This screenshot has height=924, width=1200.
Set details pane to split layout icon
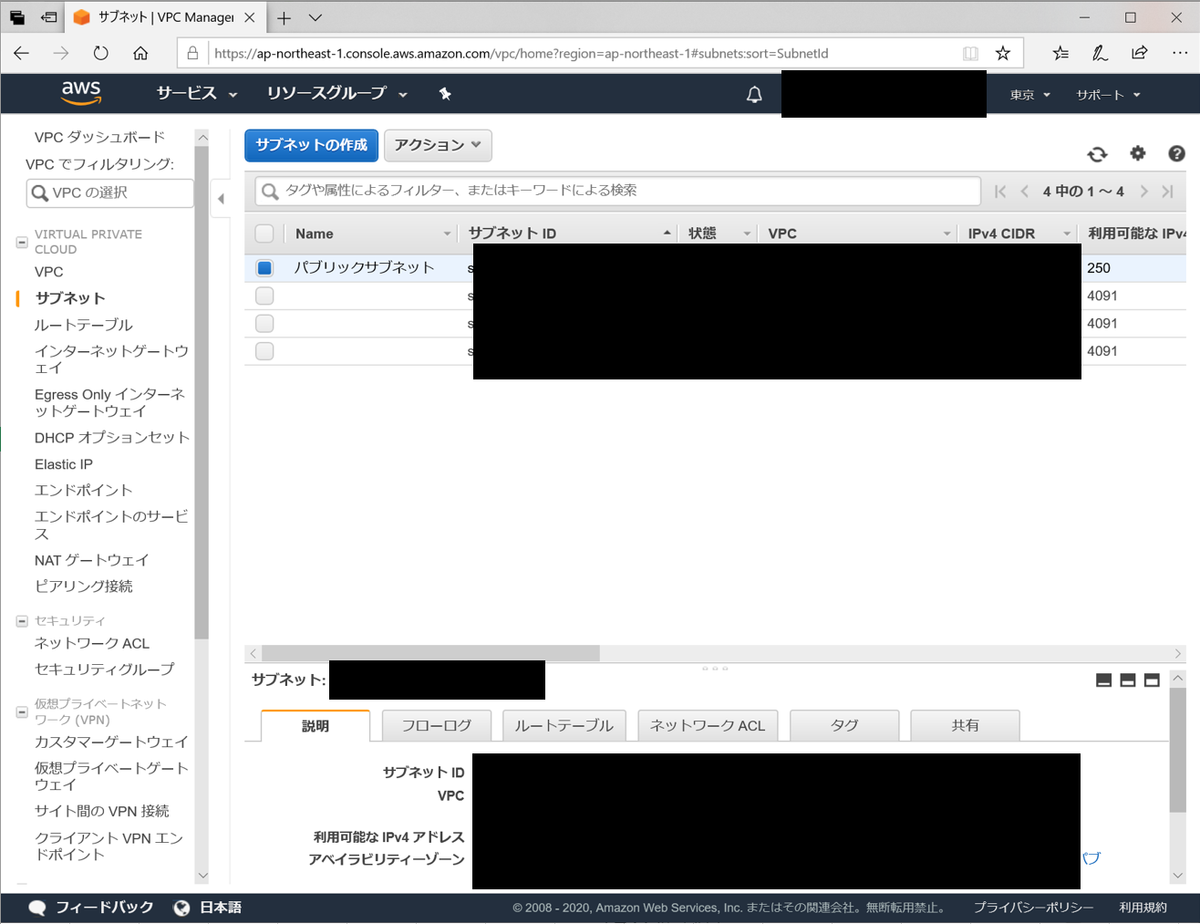coord(1128,680)
